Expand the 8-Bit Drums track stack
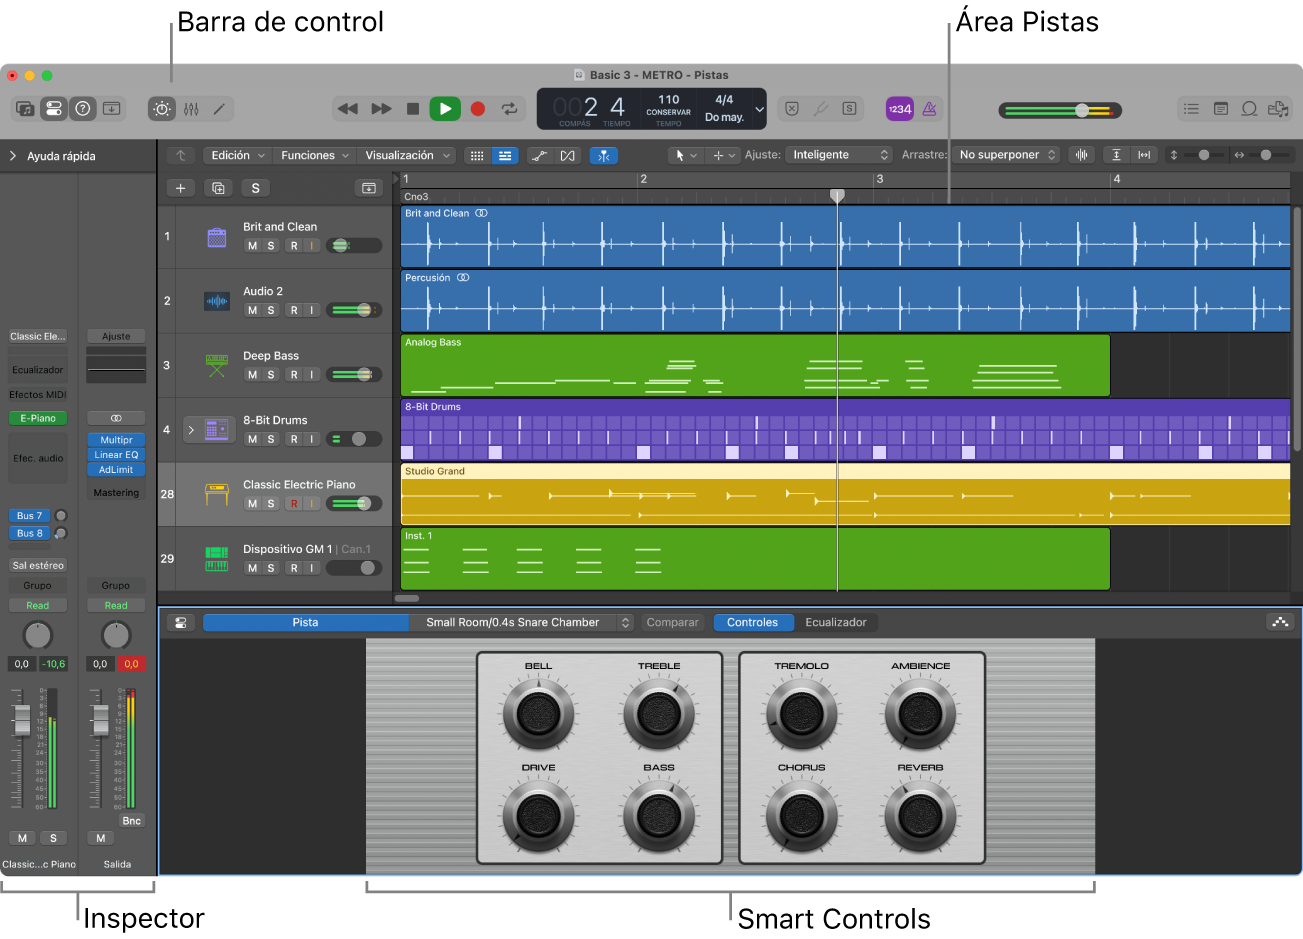Screen dimensions: 1303x939 [x=191, y=430]
